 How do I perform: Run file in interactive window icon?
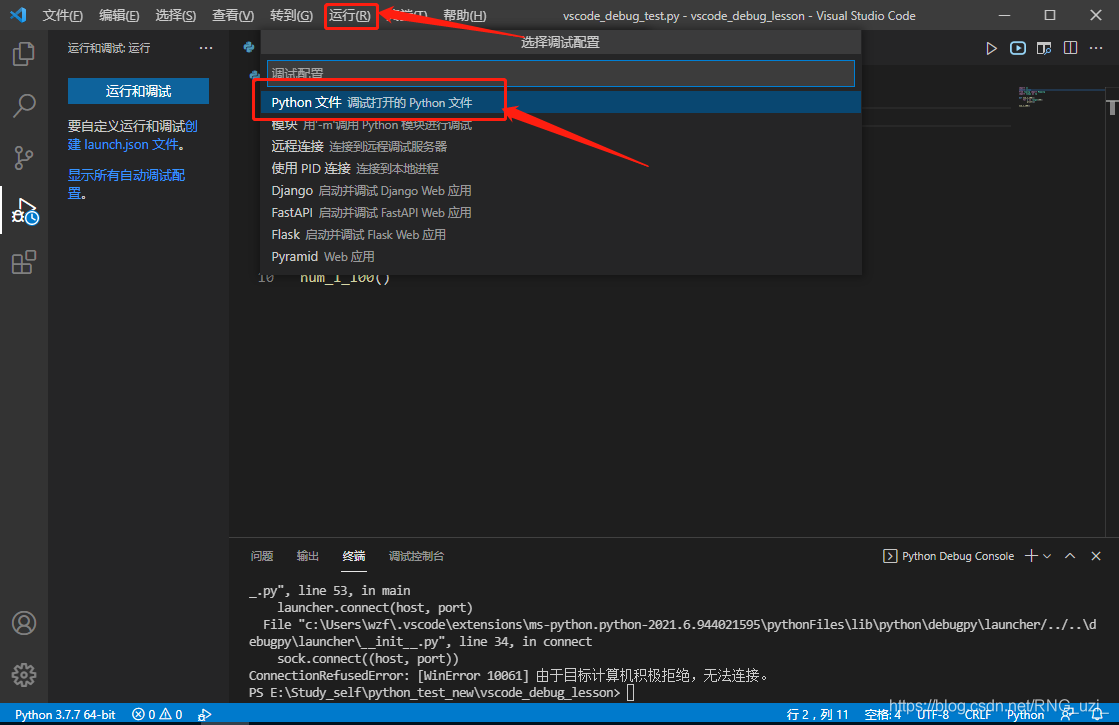1018,48
